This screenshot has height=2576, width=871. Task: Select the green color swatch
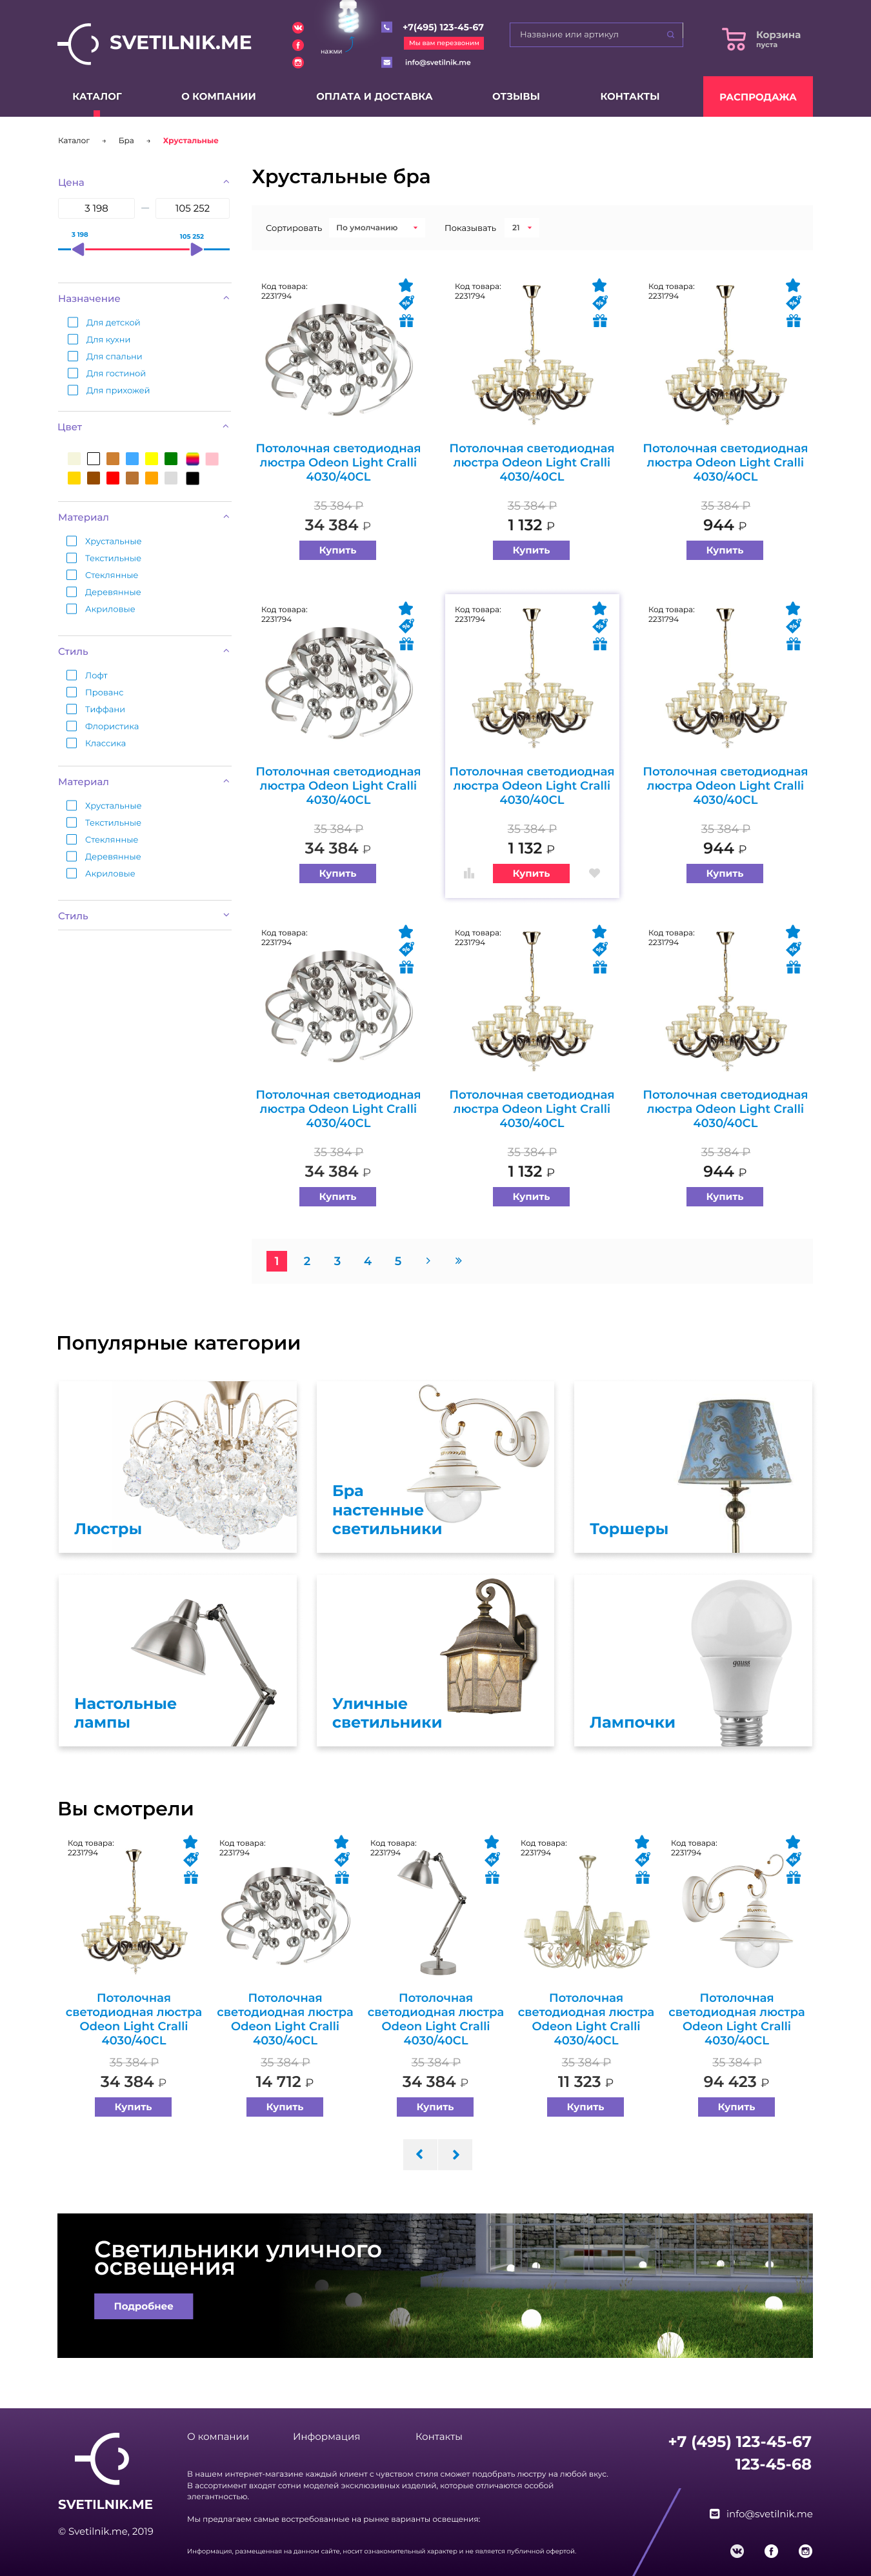171,459
